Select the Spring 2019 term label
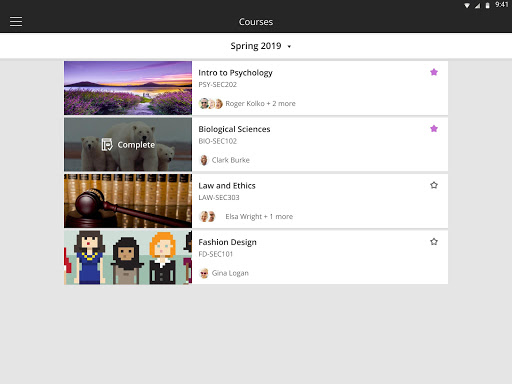512x384 pixels. coord(256,46)
